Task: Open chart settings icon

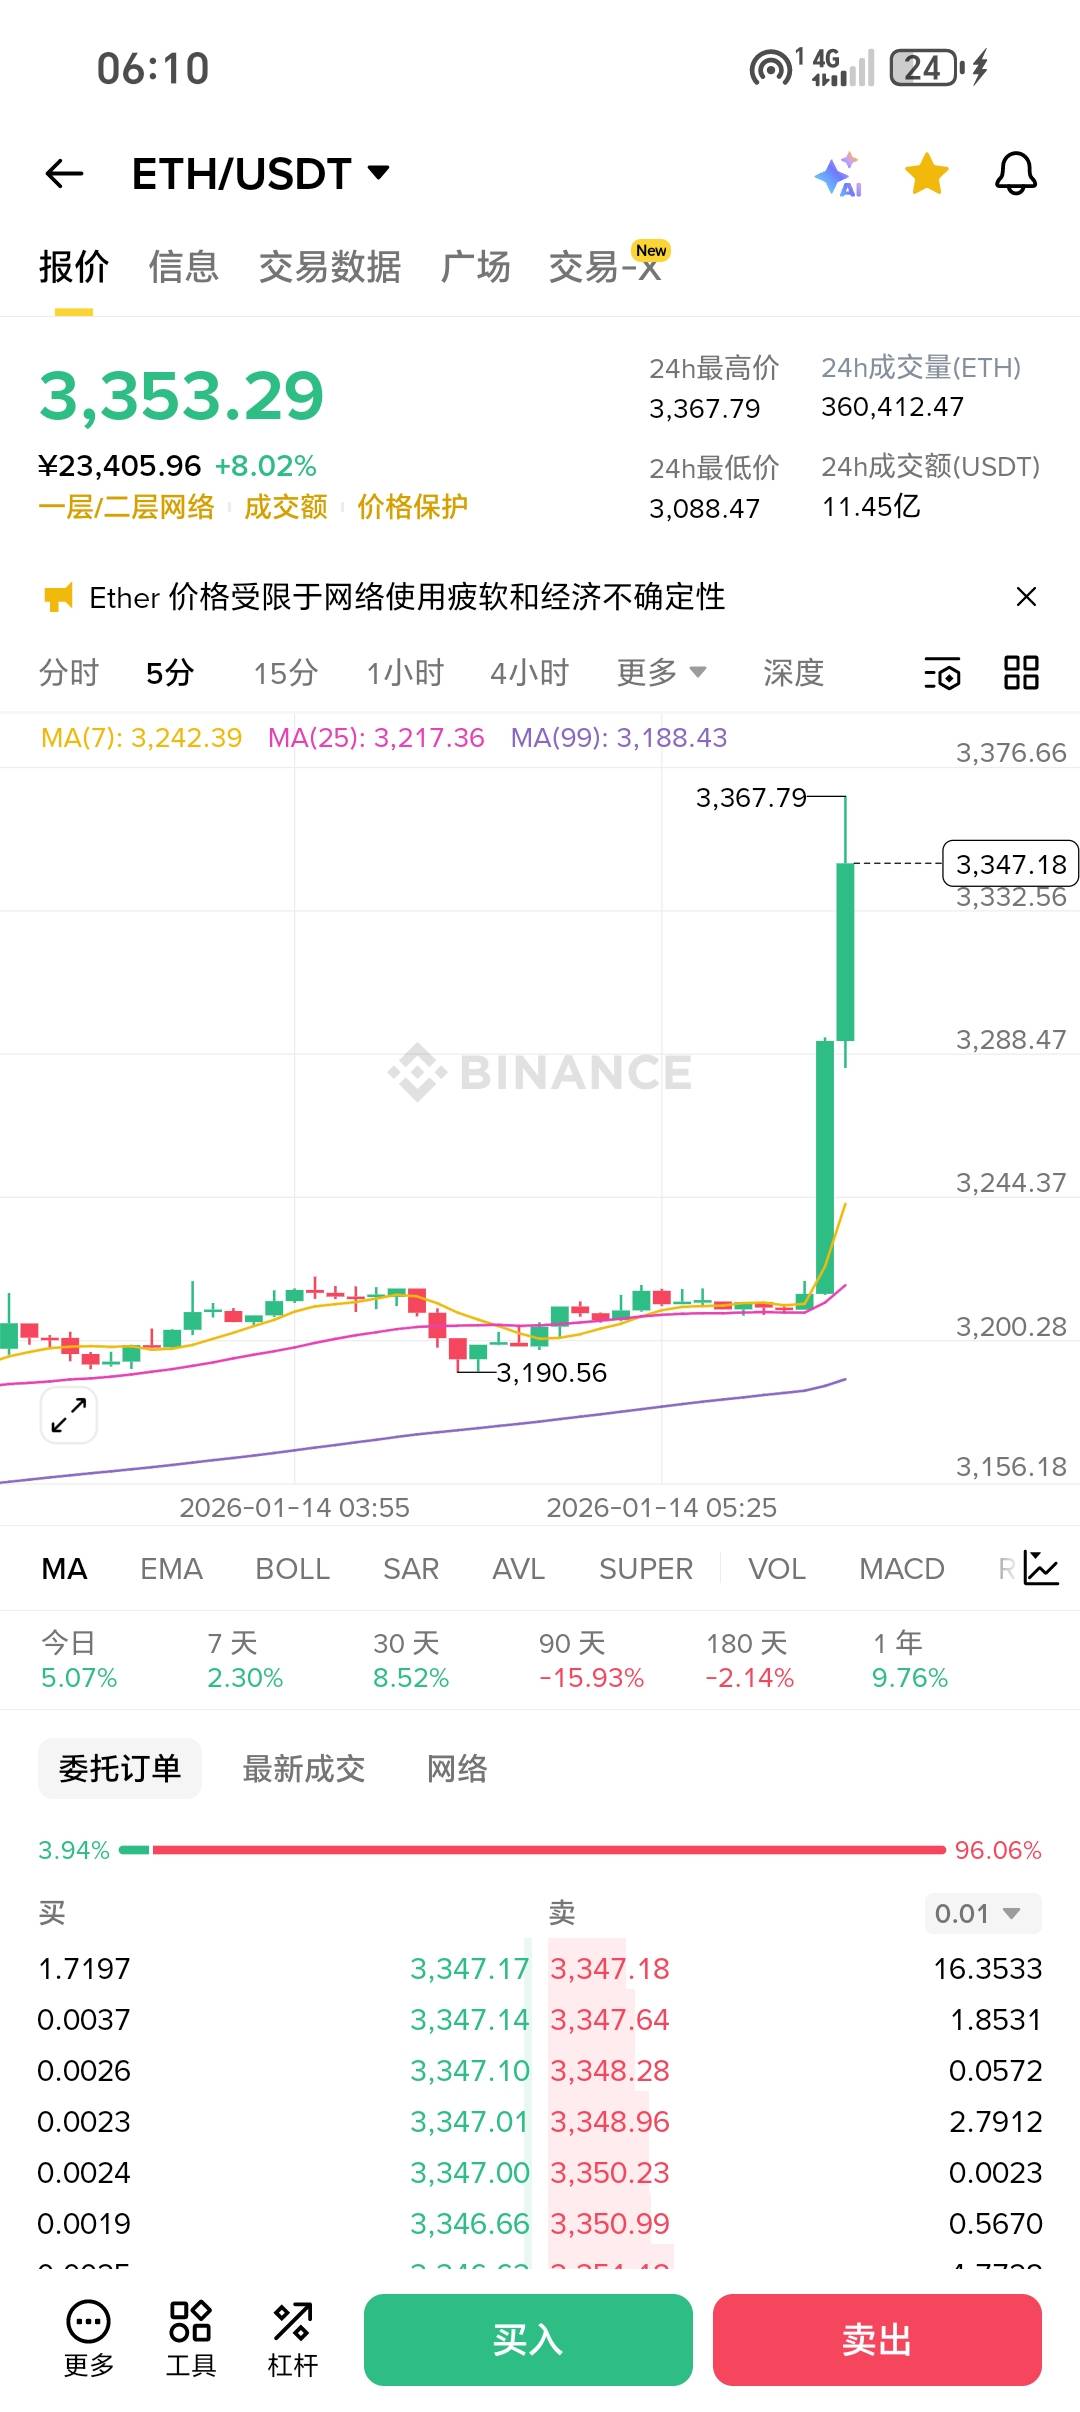Action: [942, 673]
